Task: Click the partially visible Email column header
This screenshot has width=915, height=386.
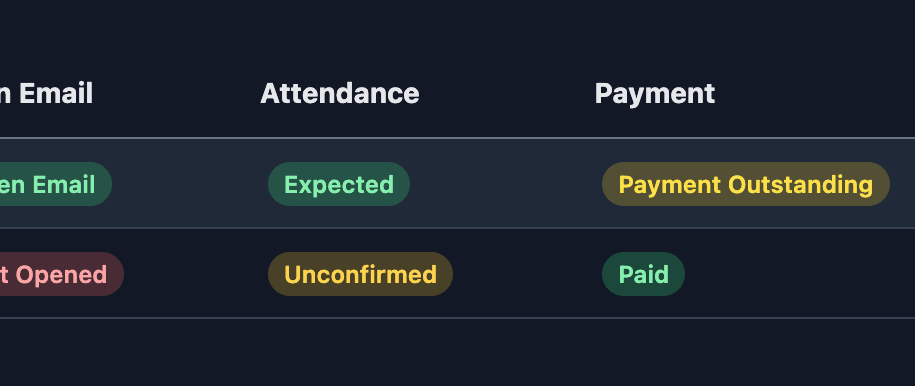Action: click(47, 93)
